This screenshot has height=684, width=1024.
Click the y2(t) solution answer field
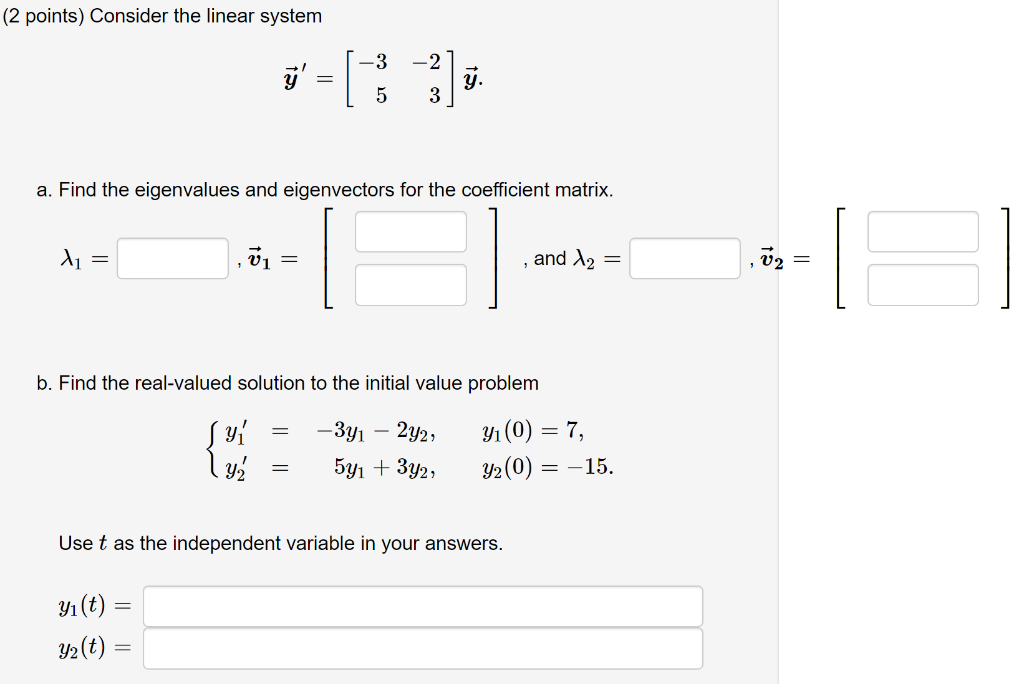pos(423,648)
